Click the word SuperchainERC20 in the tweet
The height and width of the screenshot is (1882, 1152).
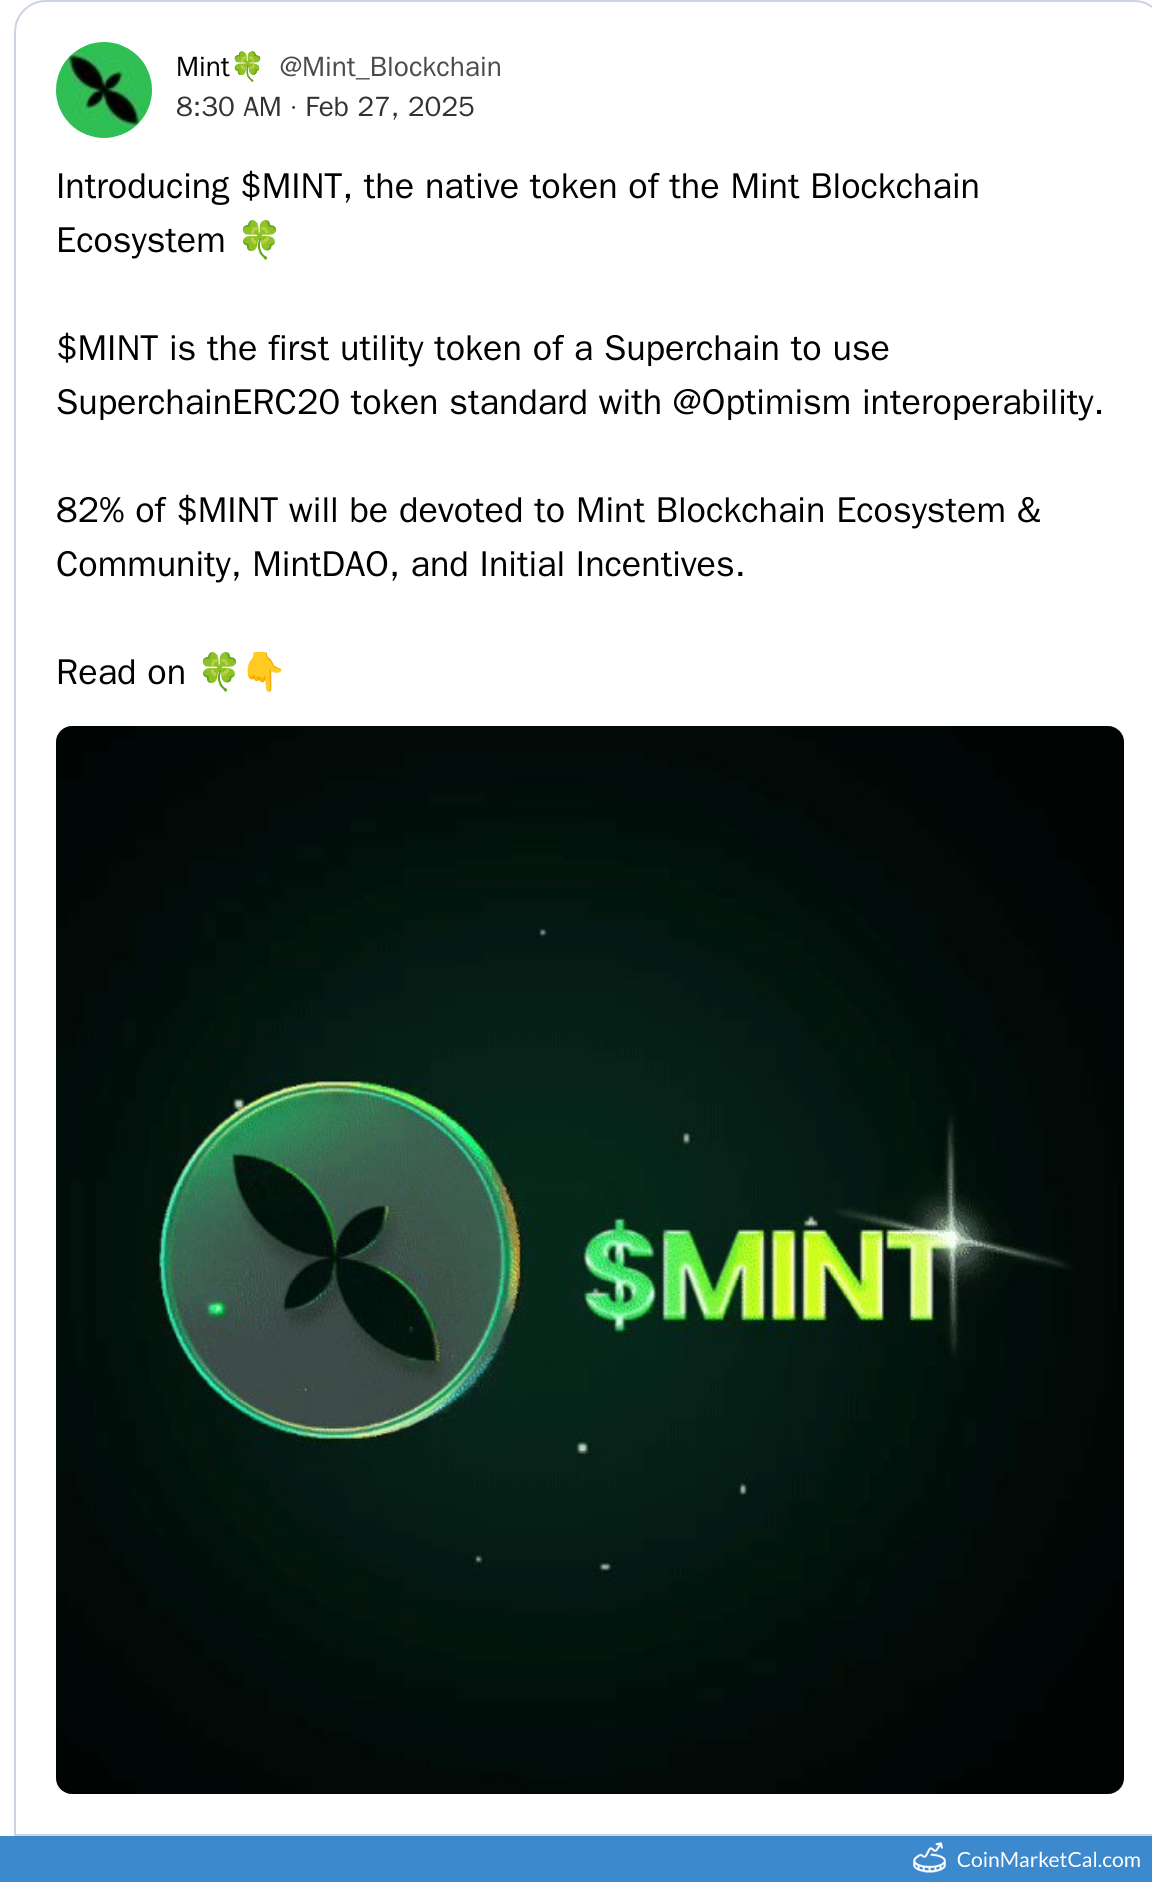pyautogui.click(x=198, y=403)
